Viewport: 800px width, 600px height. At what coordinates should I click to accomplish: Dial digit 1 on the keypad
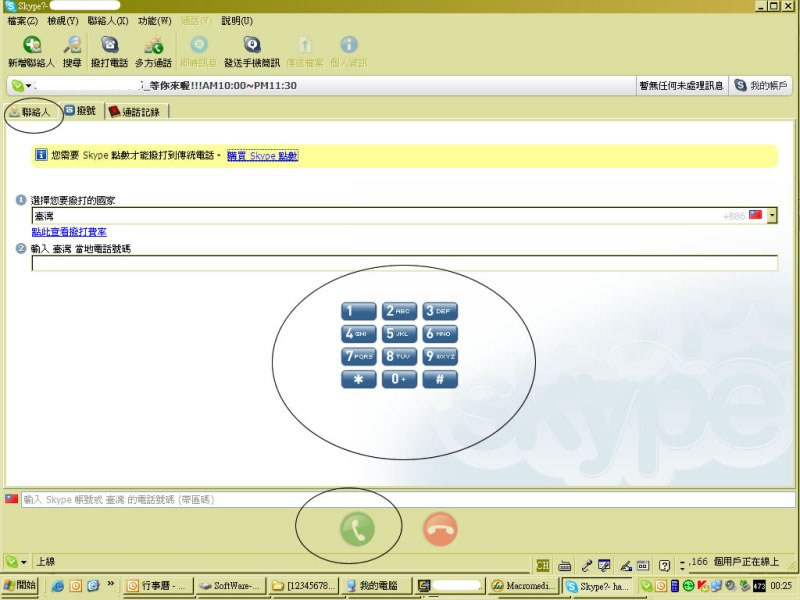(359, 311)
